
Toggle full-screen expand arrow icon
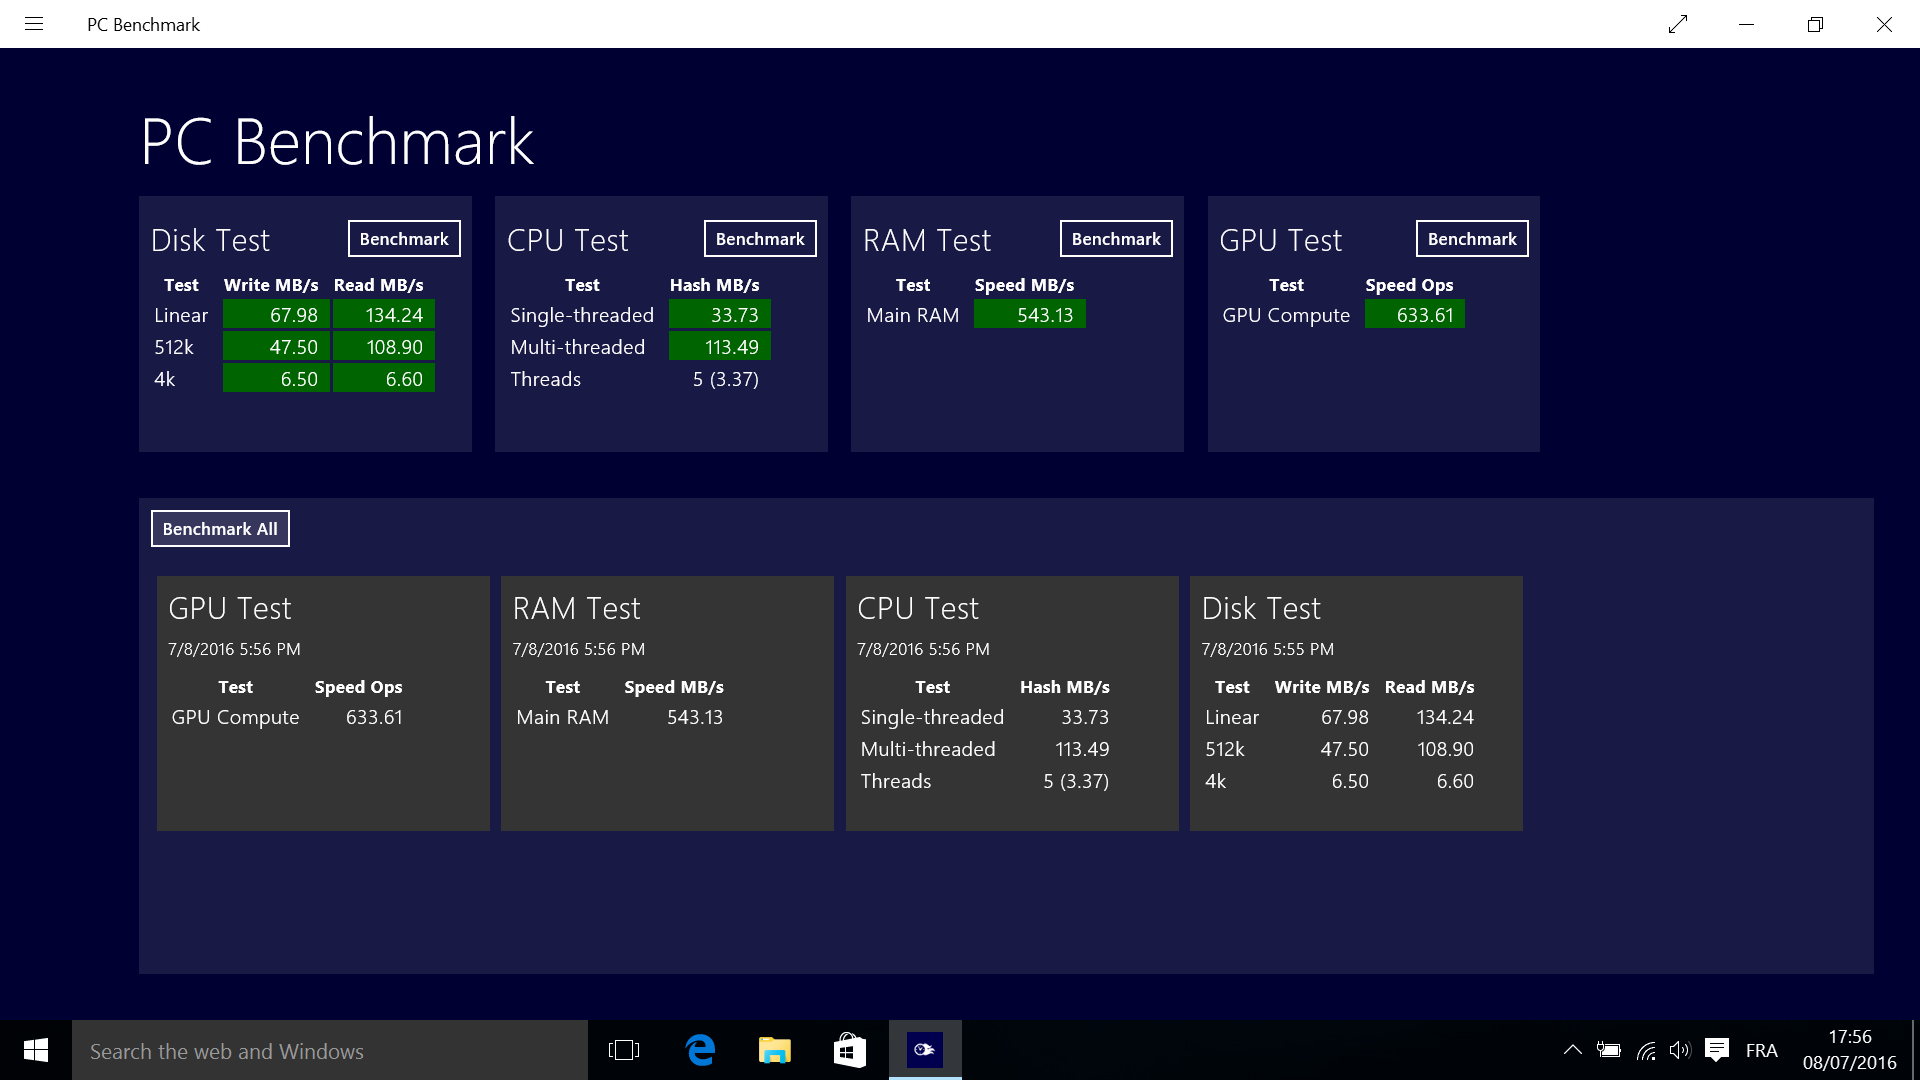1678,24
